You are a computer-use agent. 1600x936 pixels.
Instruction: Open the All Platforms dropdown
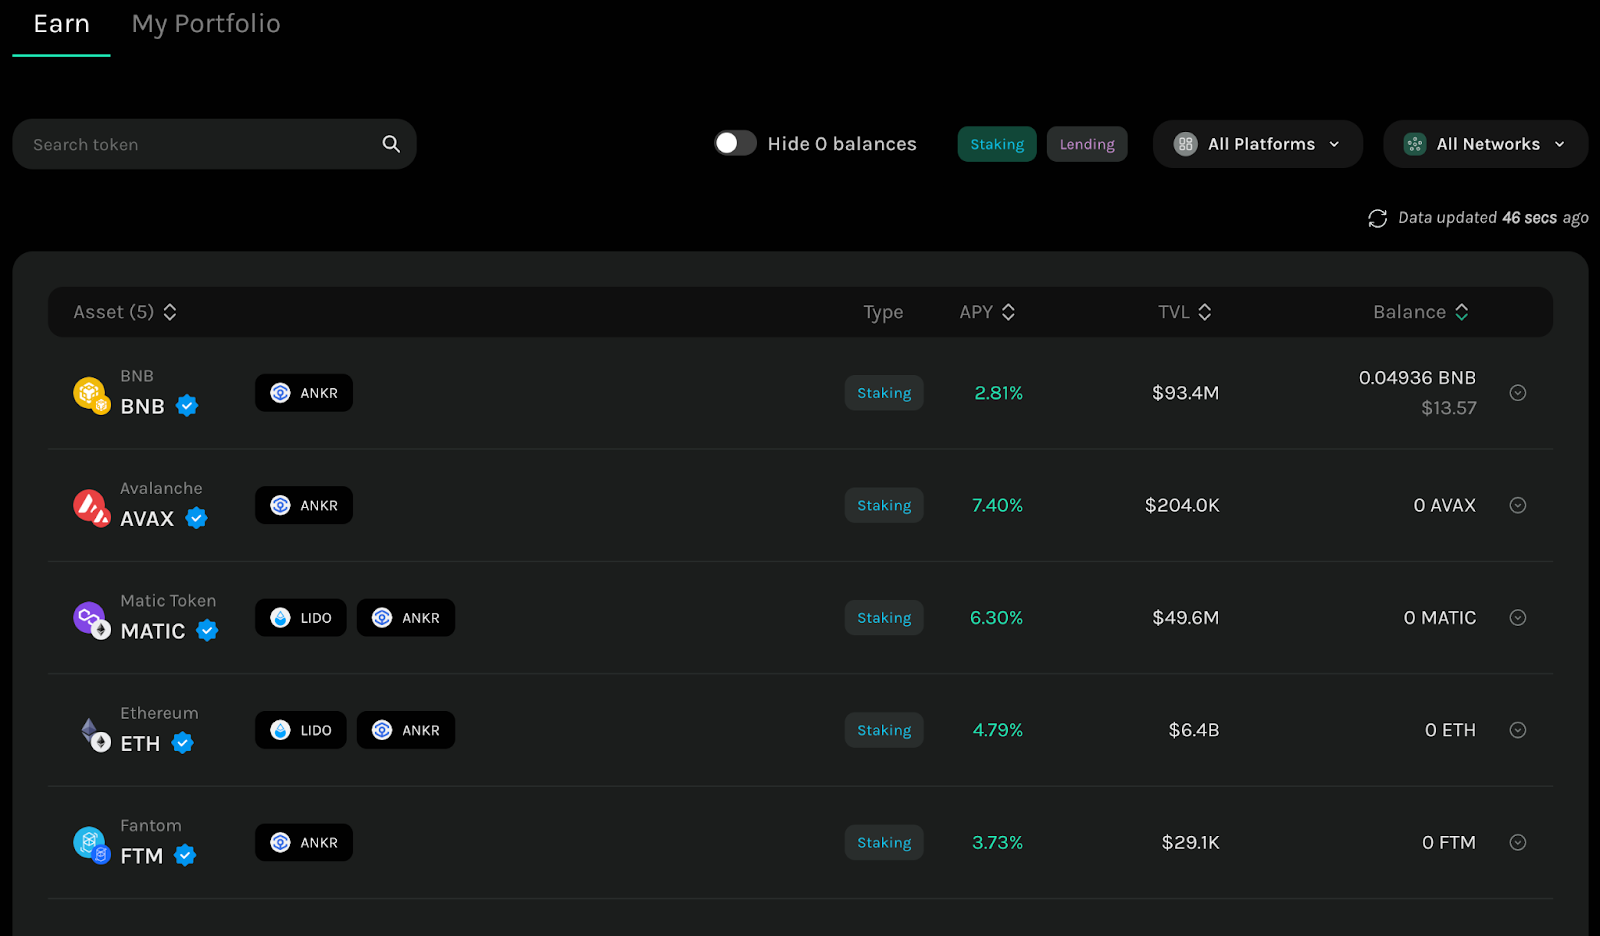point(1258,144)
